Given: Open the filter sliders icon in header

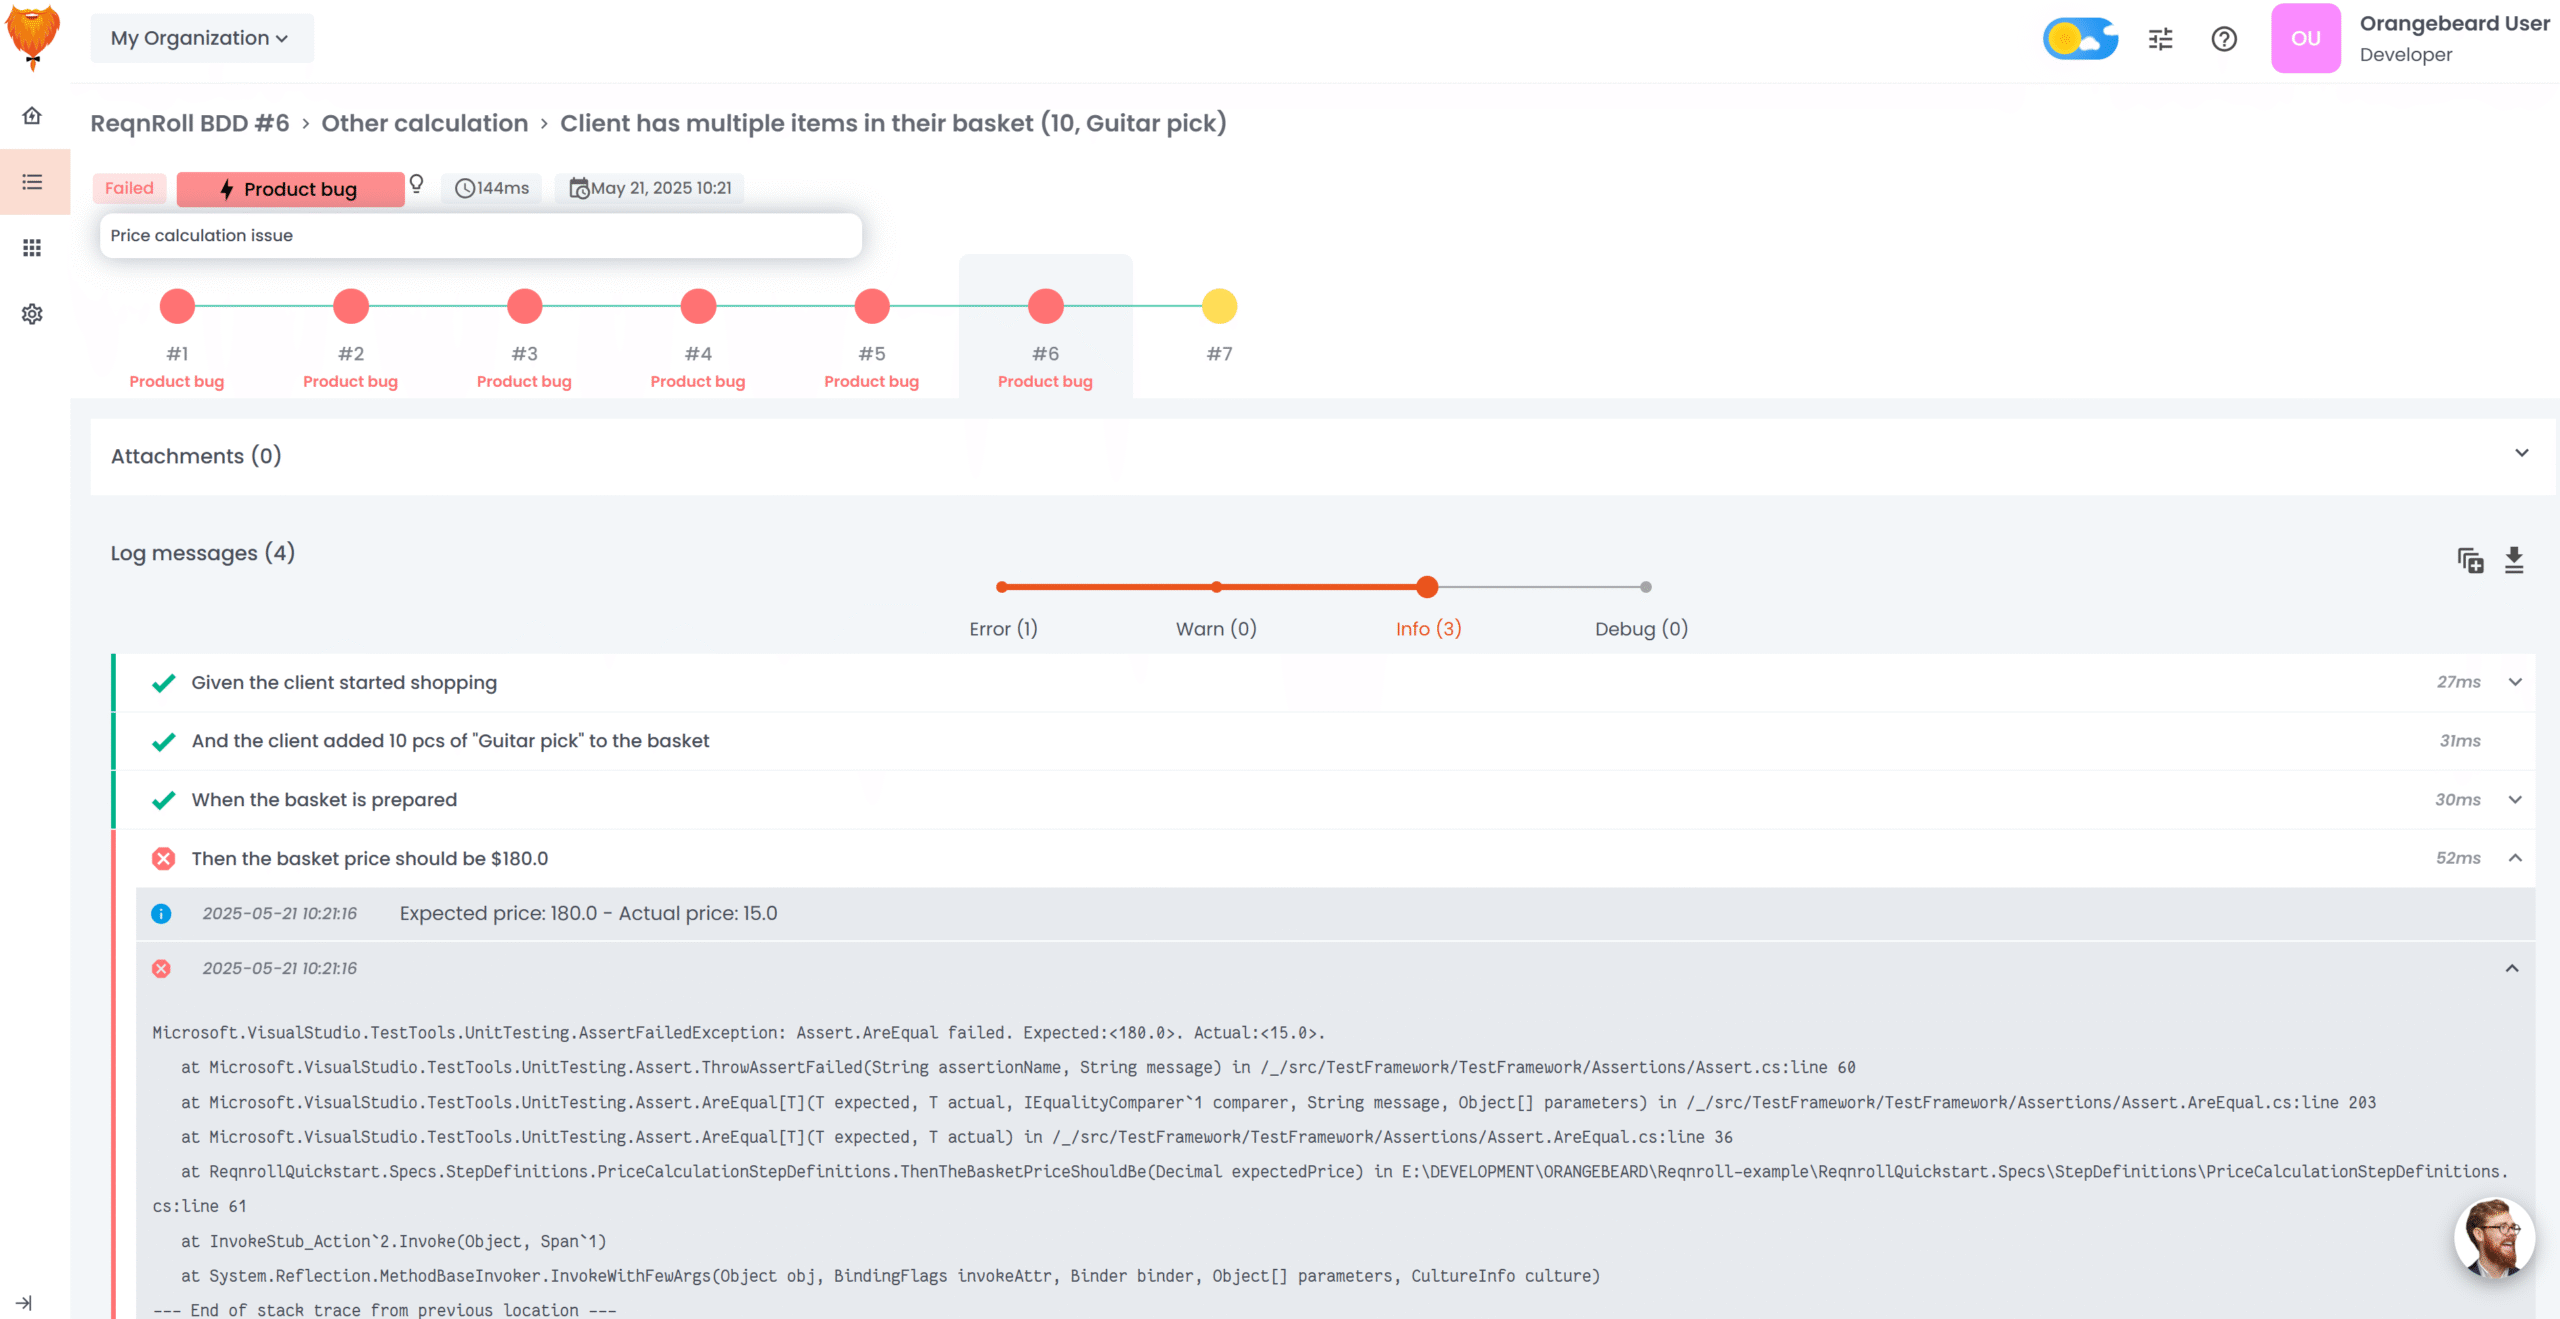Looking at the screenshot, I should point(2161,39).
